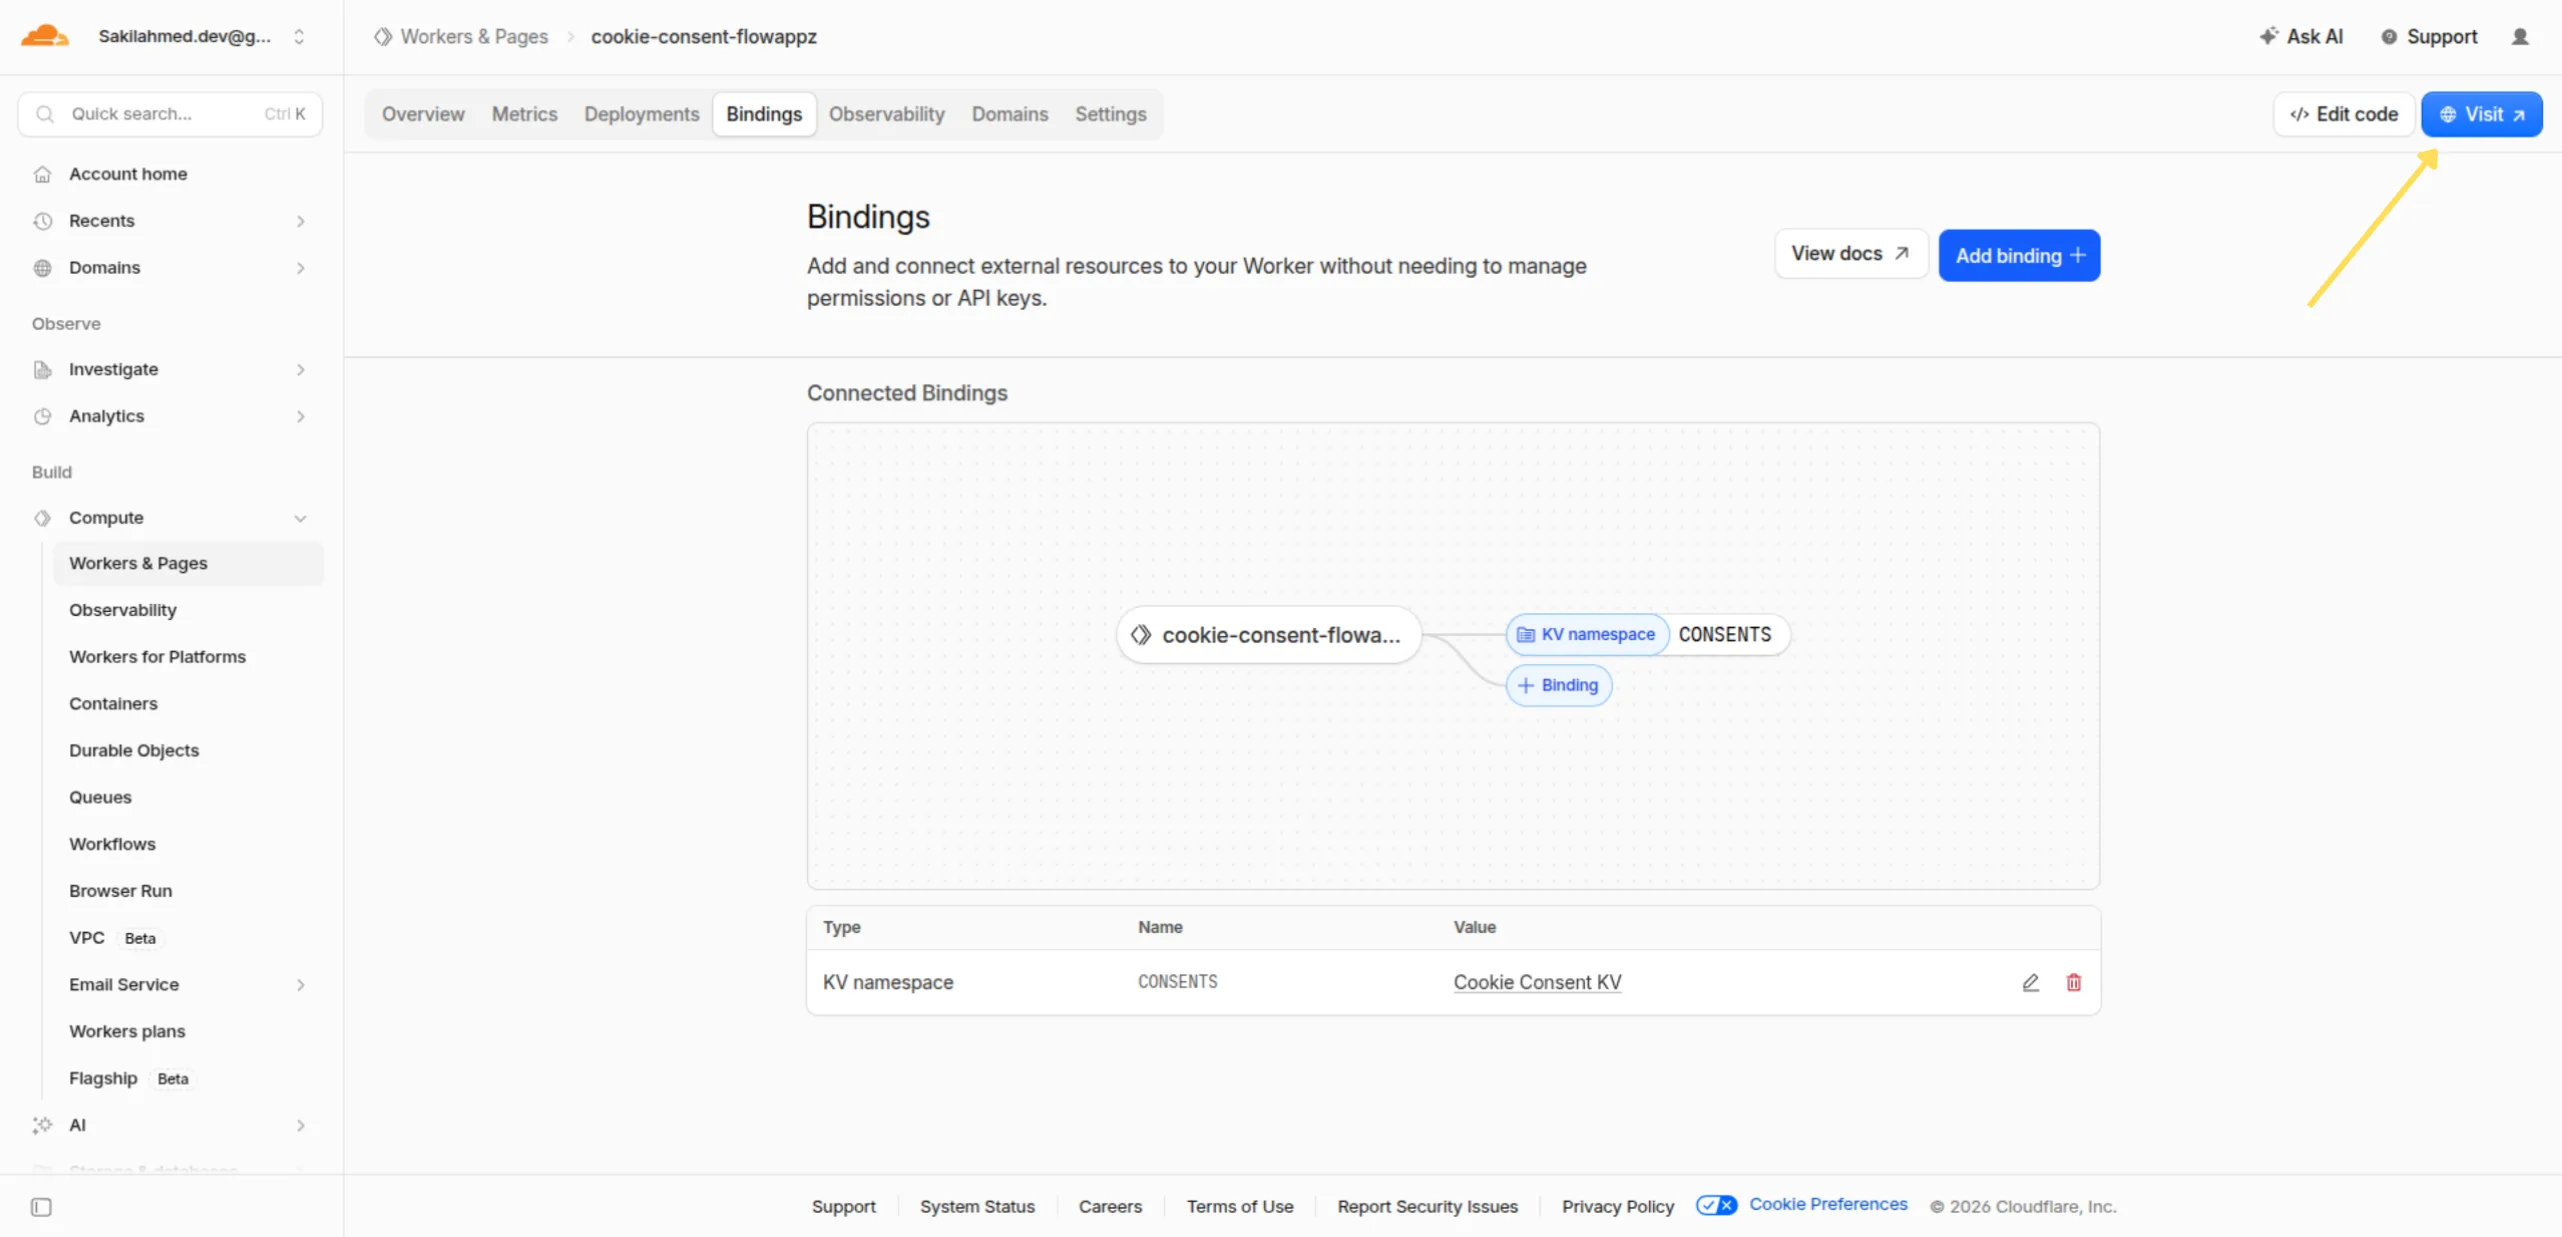Screen dimensions: 2562x1237
Task: Click the Workers & Pages breadcrumb
Action: point(473,37)
